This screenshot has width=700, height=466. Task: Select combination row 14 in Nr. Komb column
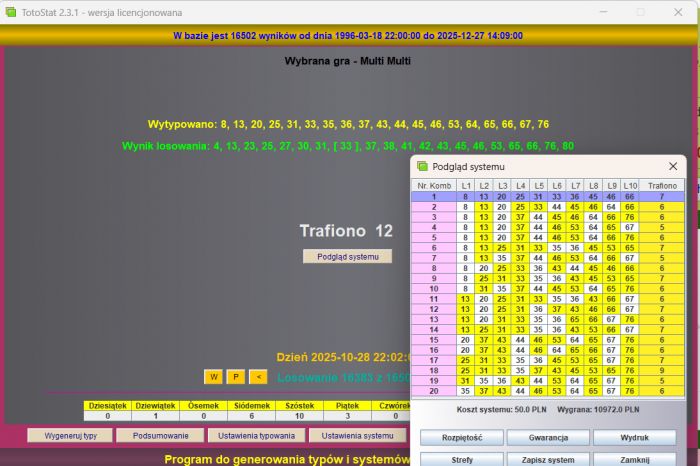[x=434, y=329]
